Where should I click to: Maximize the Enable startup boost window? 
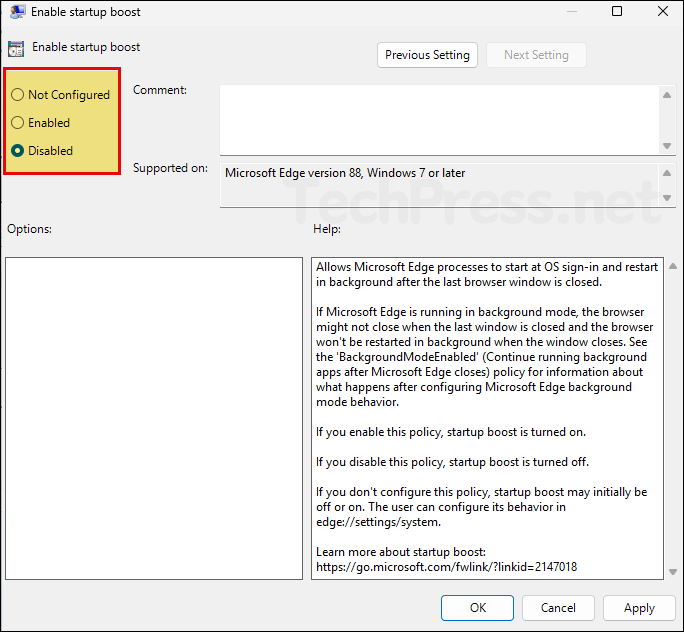pos(617,11)
